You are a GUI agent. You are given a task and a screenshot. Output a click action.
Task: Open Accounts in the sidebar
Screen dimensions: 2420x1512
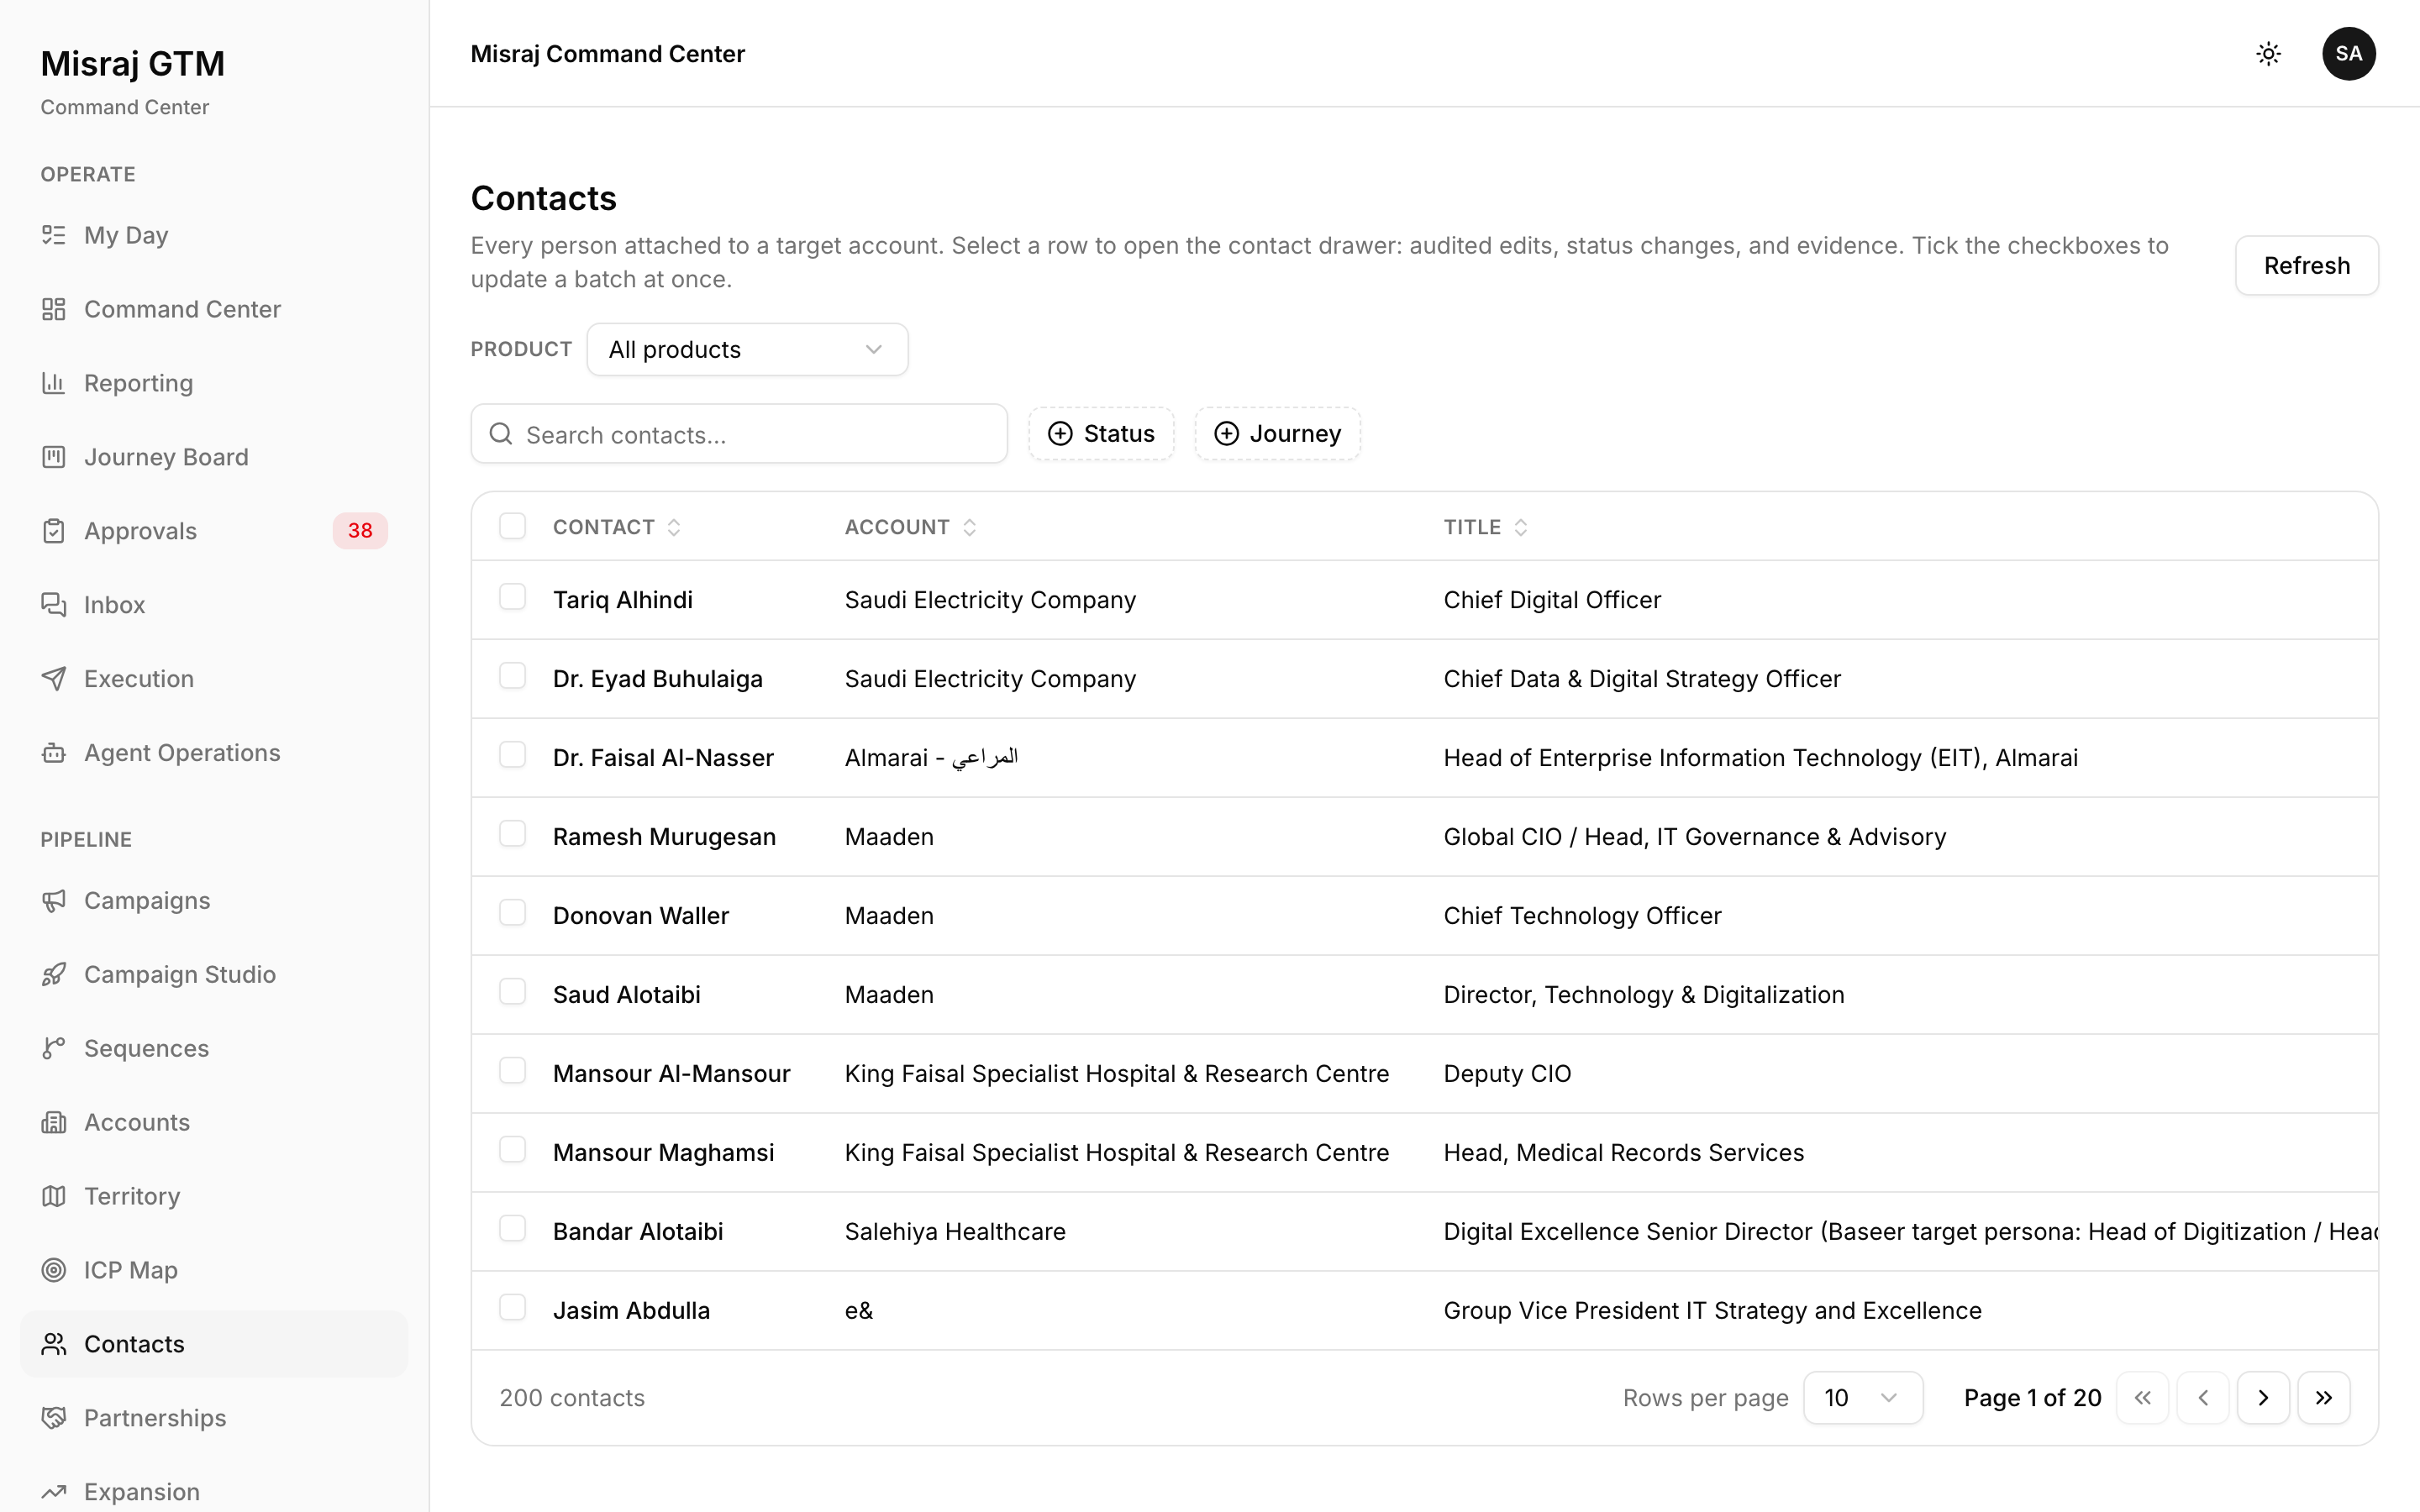[214, 1123]
